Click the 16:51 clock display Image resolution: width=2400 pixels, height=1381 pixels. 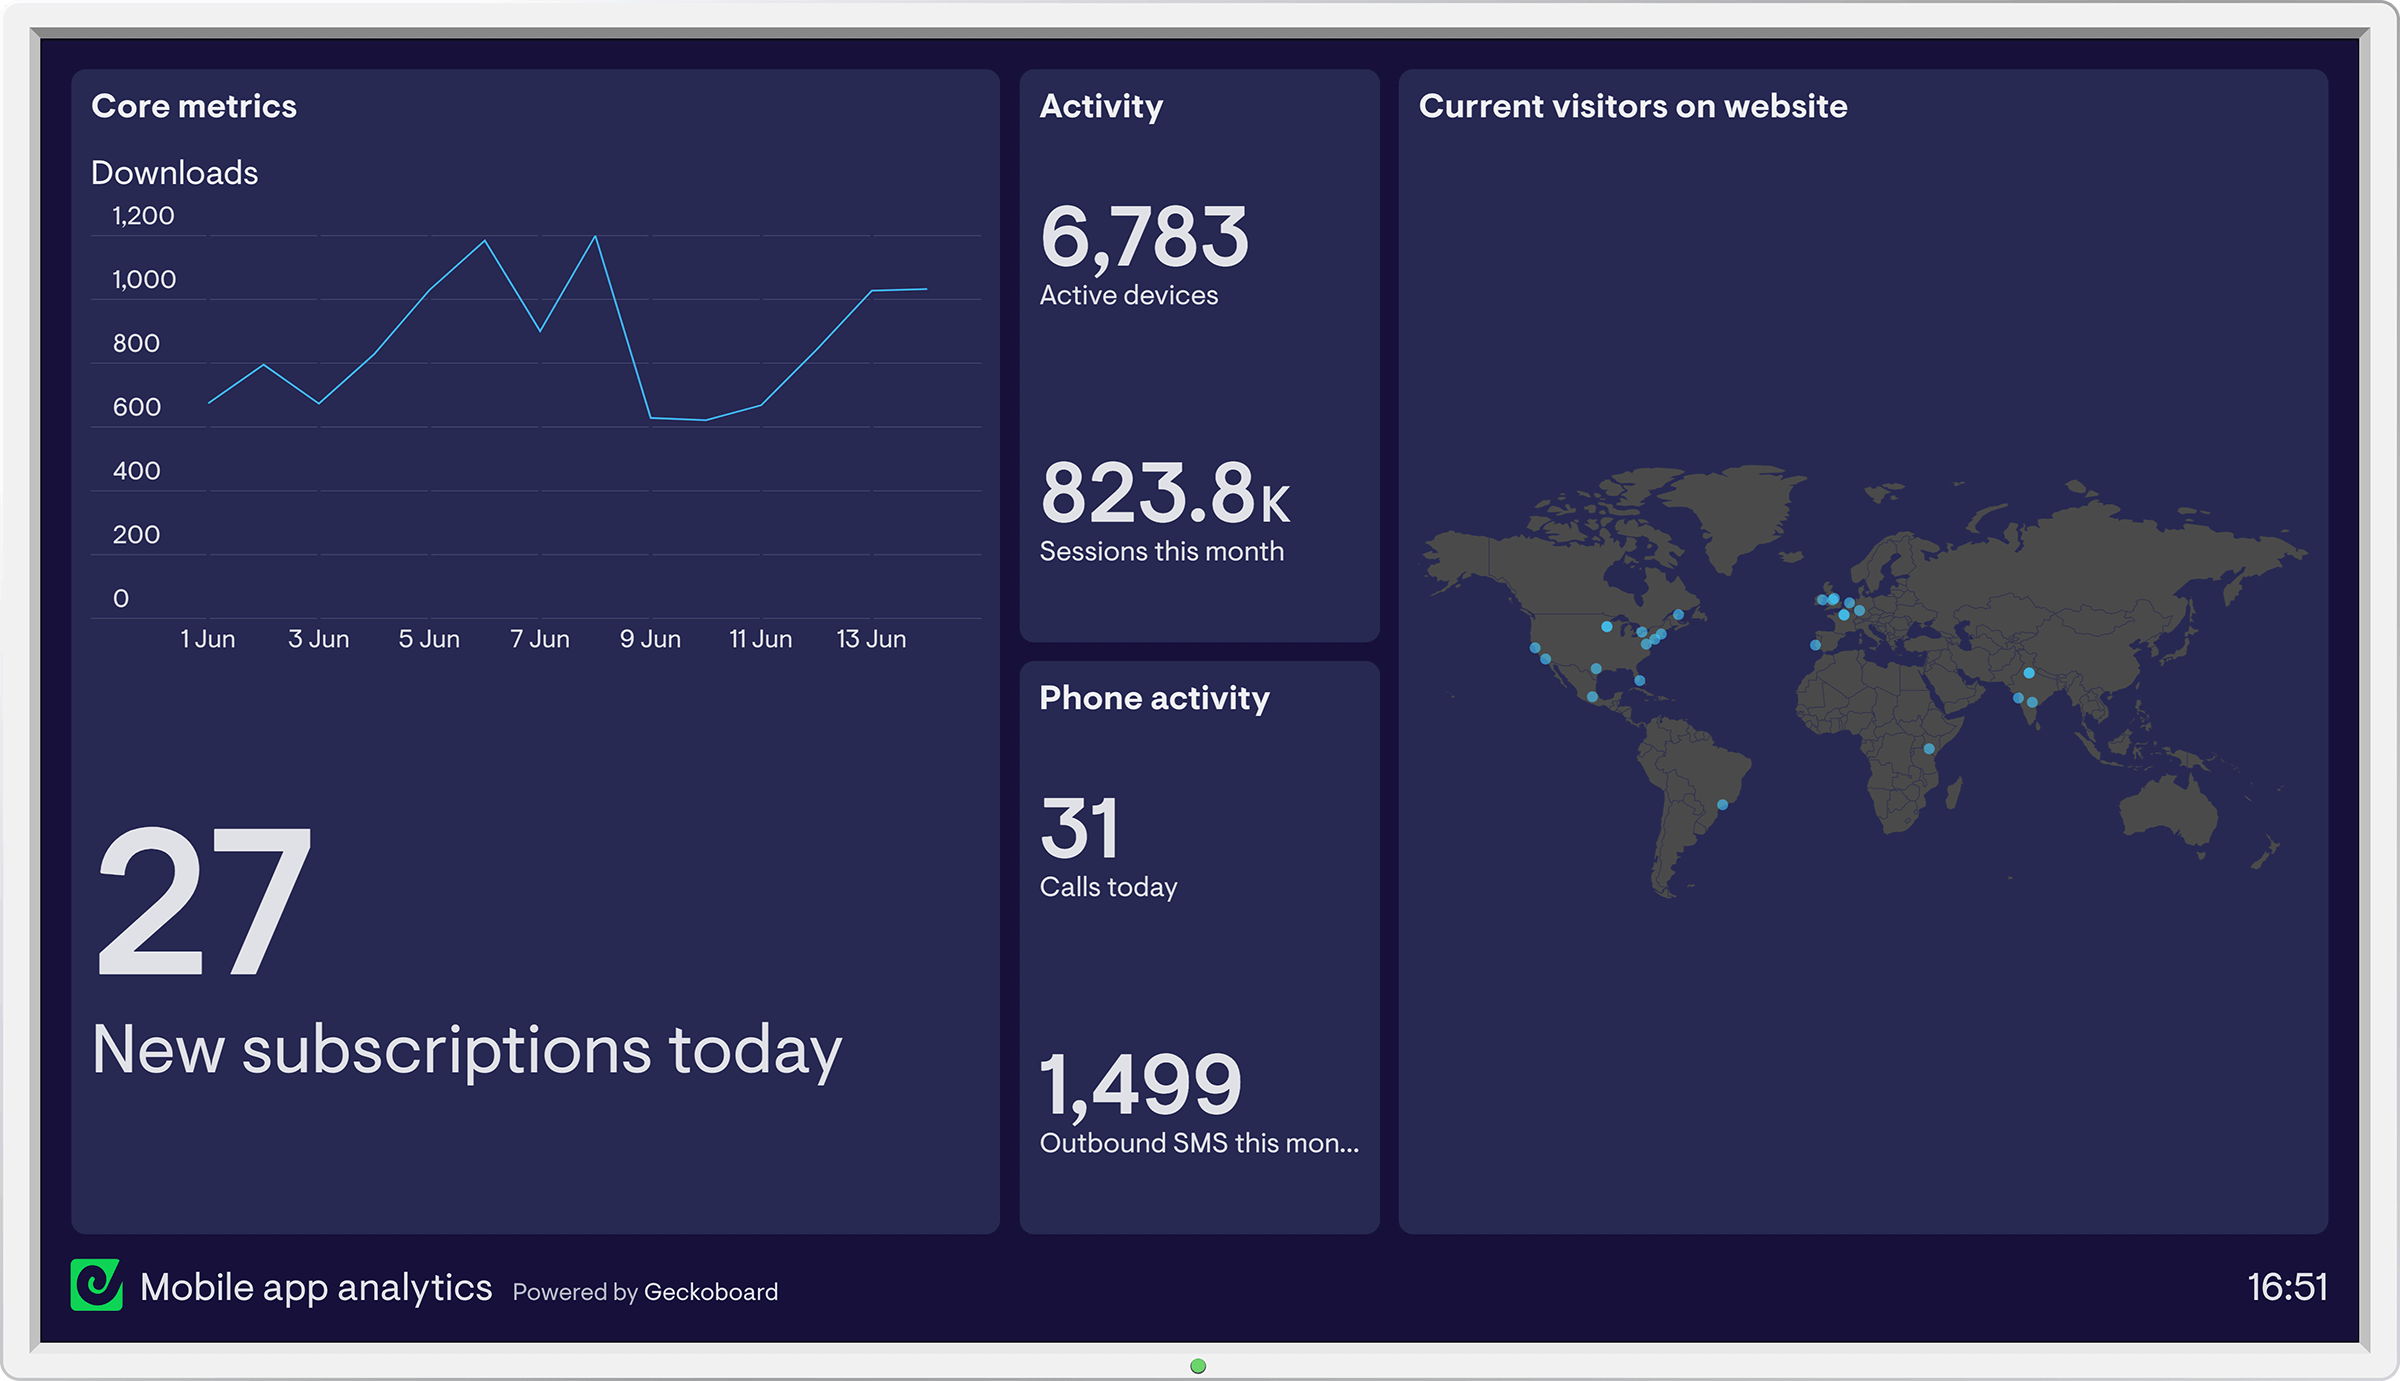[x=2287, y=1287]
